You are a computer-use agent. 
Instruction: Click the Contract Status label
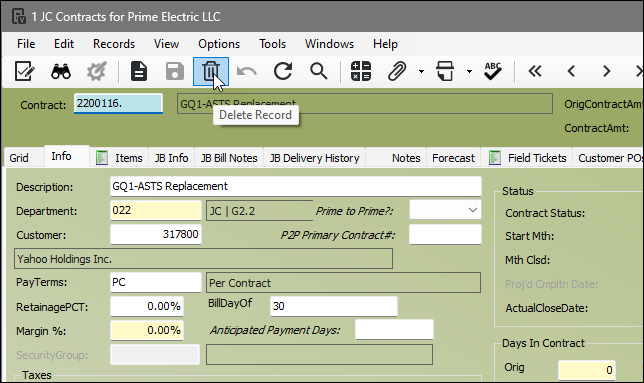point(545,213)
